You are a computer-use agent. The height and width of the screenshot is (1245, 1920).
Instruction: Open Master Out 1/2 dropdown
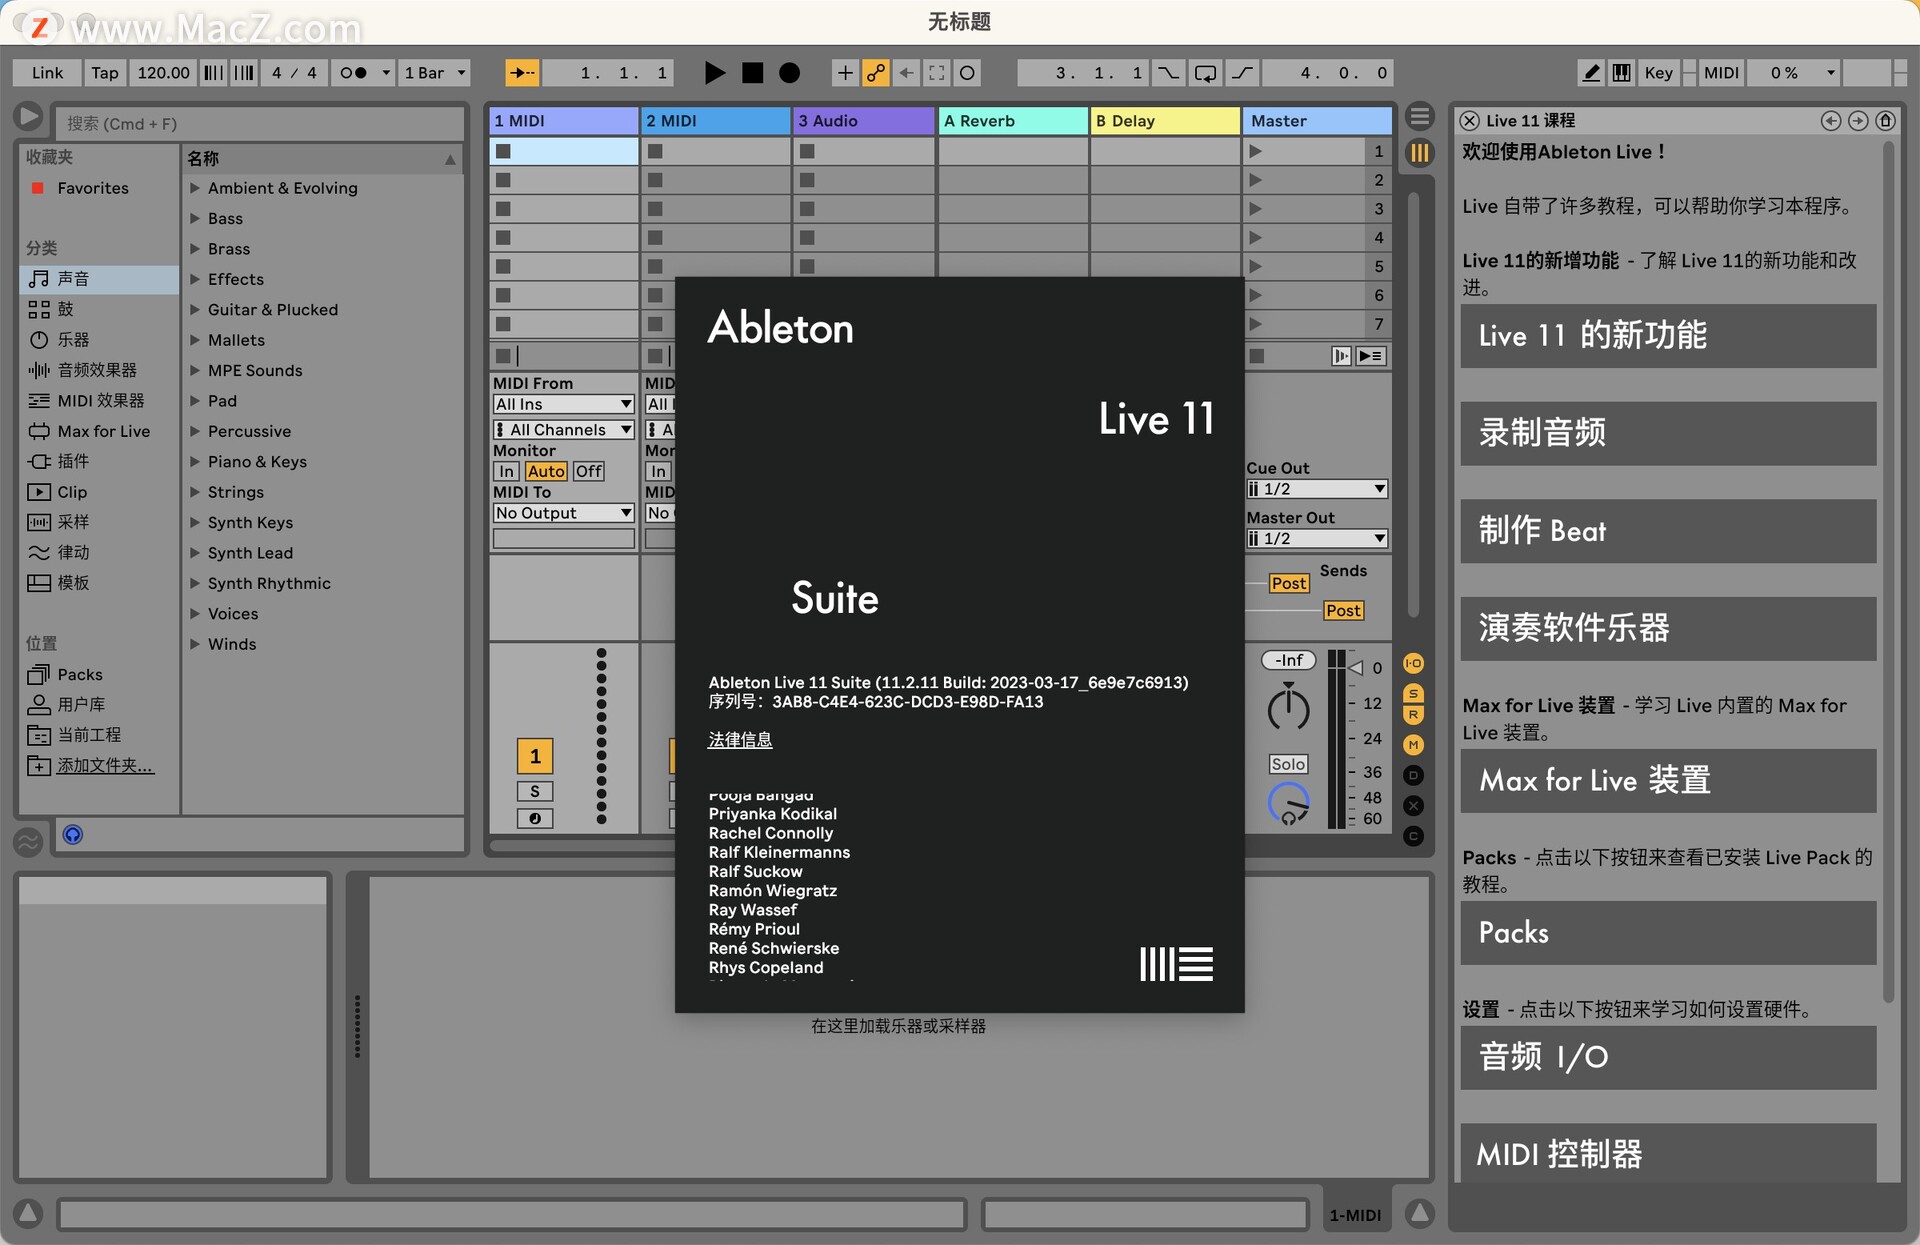click(1317, 538)
